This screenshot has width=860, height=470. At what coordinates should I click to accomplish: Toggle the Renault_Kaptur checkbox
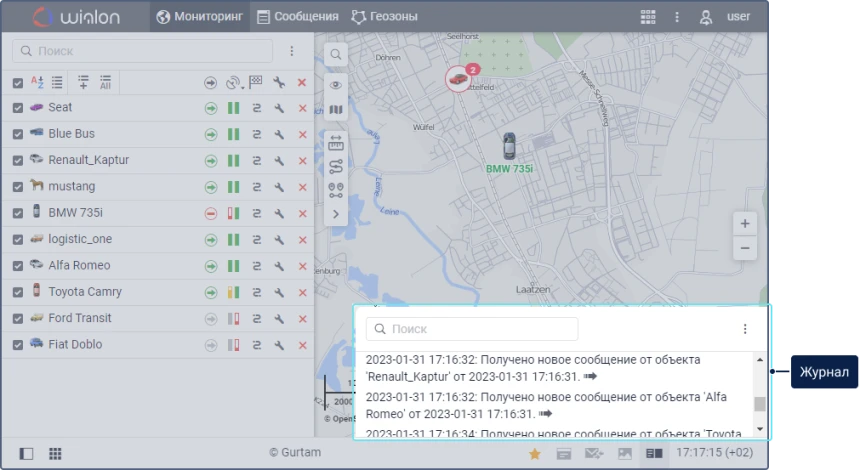18,161
